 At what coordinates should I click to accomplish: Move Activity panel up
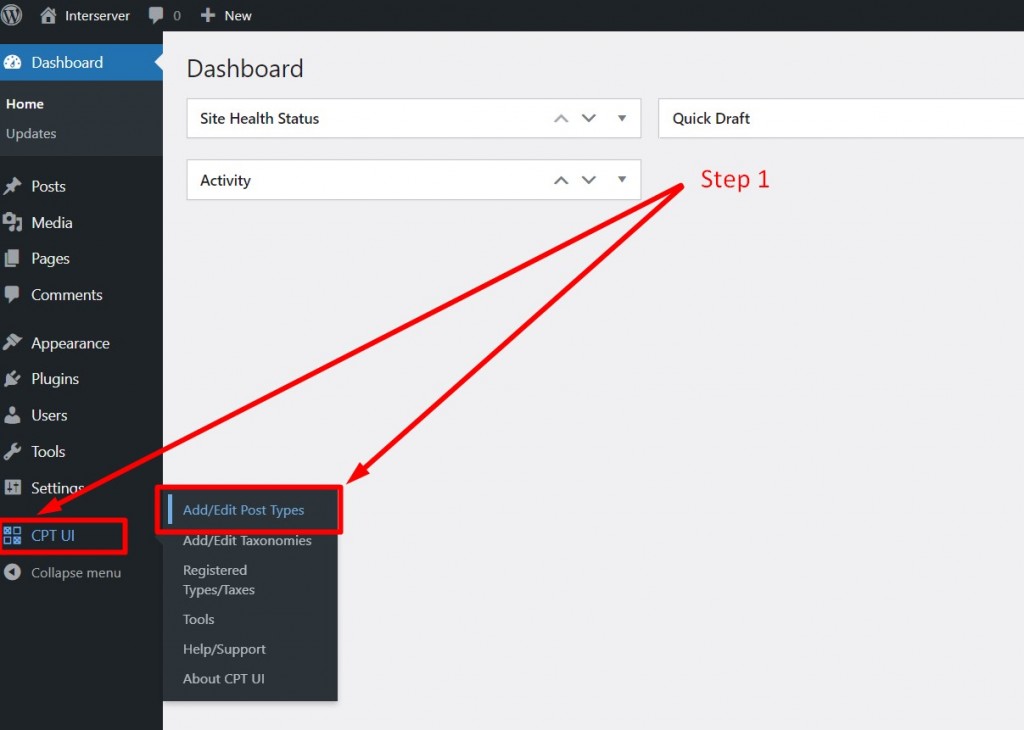[x=561, y=180]
